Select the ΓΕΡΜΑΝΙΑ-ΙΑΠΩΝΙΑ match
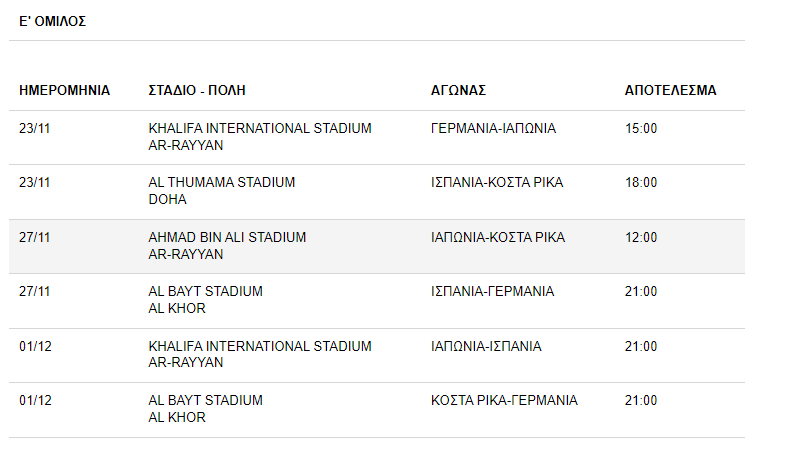Image resolution: width=791 pixels, height=455 pixels. coord(493,128)
